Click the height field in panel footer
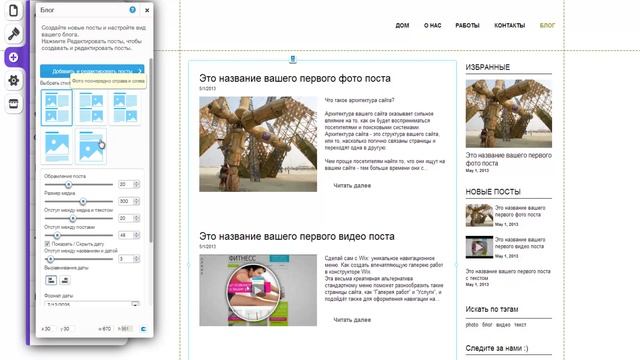Viewport: 640px width, 360px height. click(x=125, y=329)
